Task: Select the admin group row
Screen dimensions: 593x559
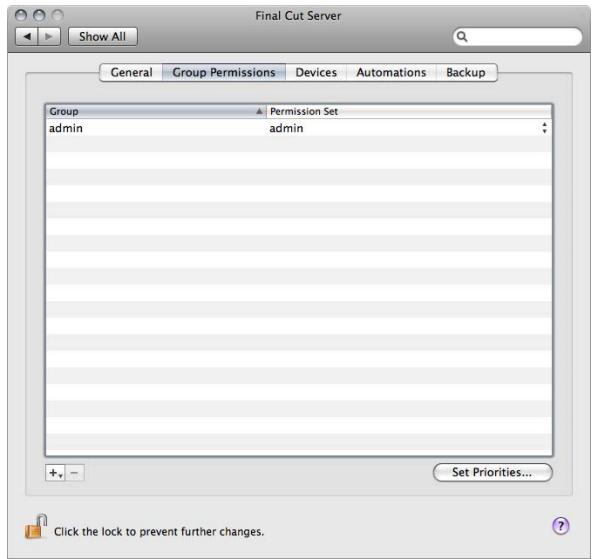Action: (x=299, y=128)
